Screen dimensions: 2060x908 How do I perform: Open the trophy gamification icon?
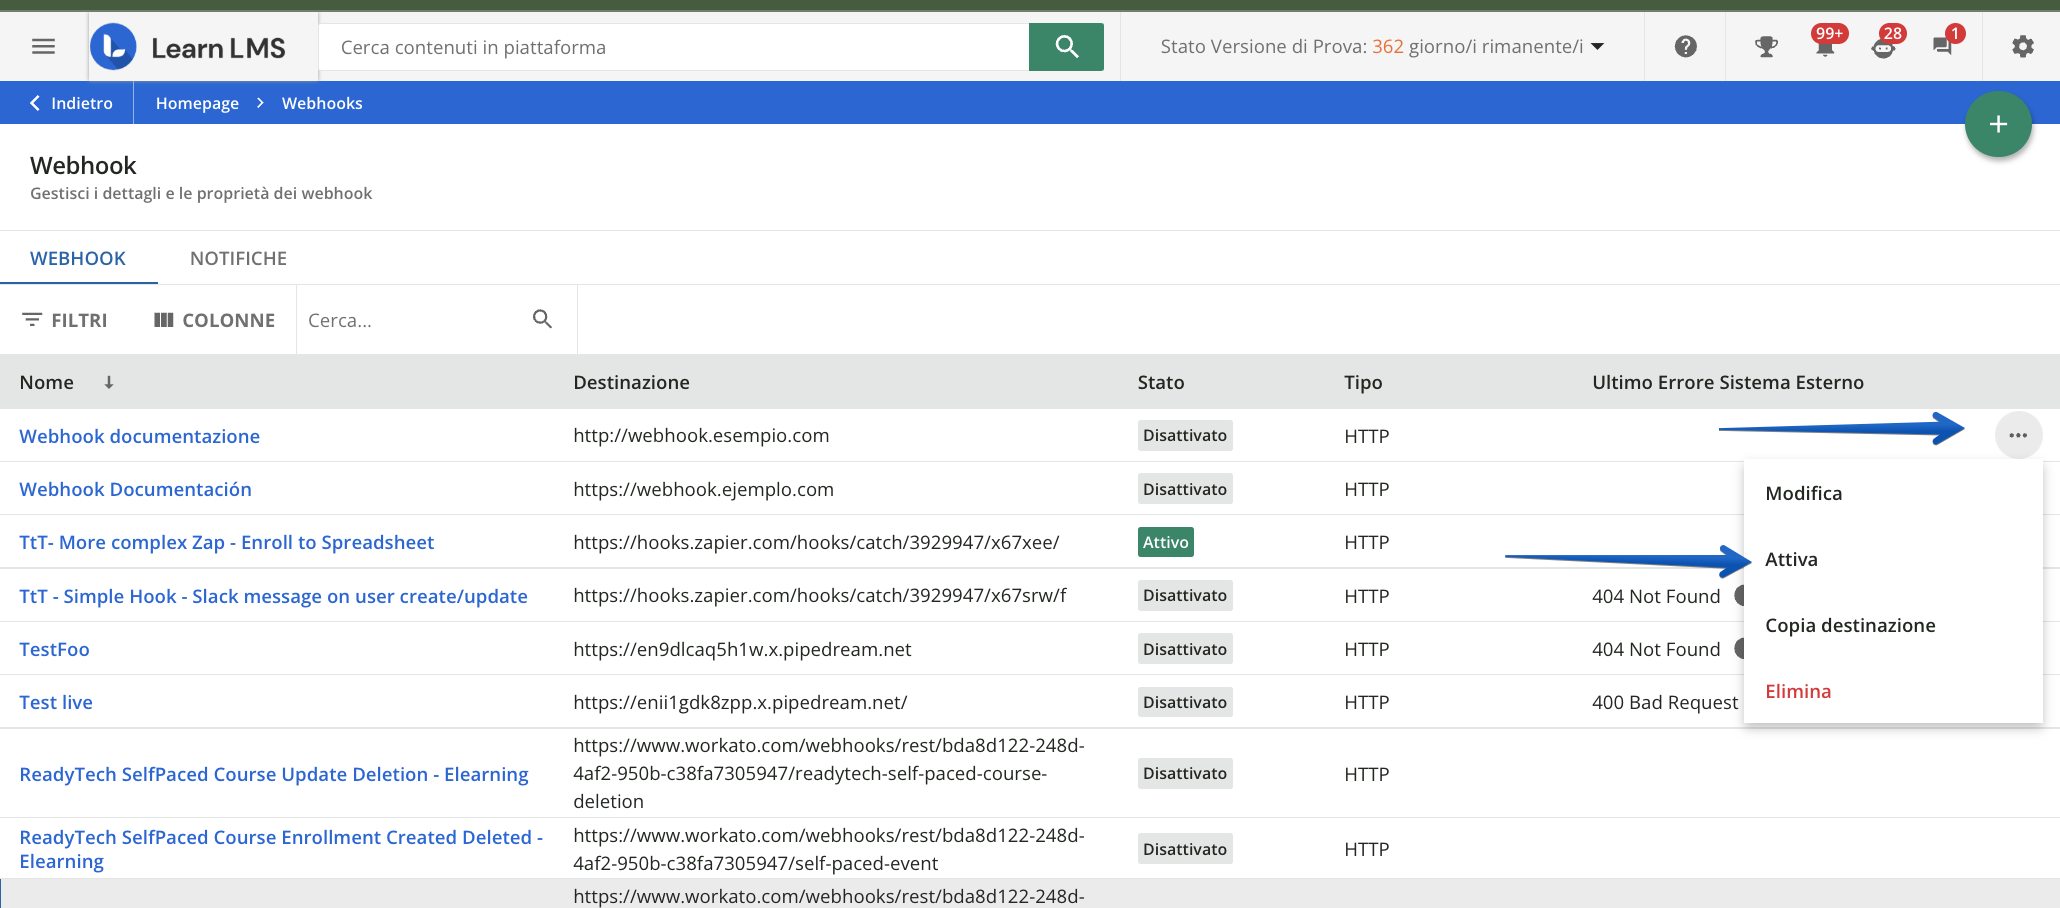[x=1767, y=47]
